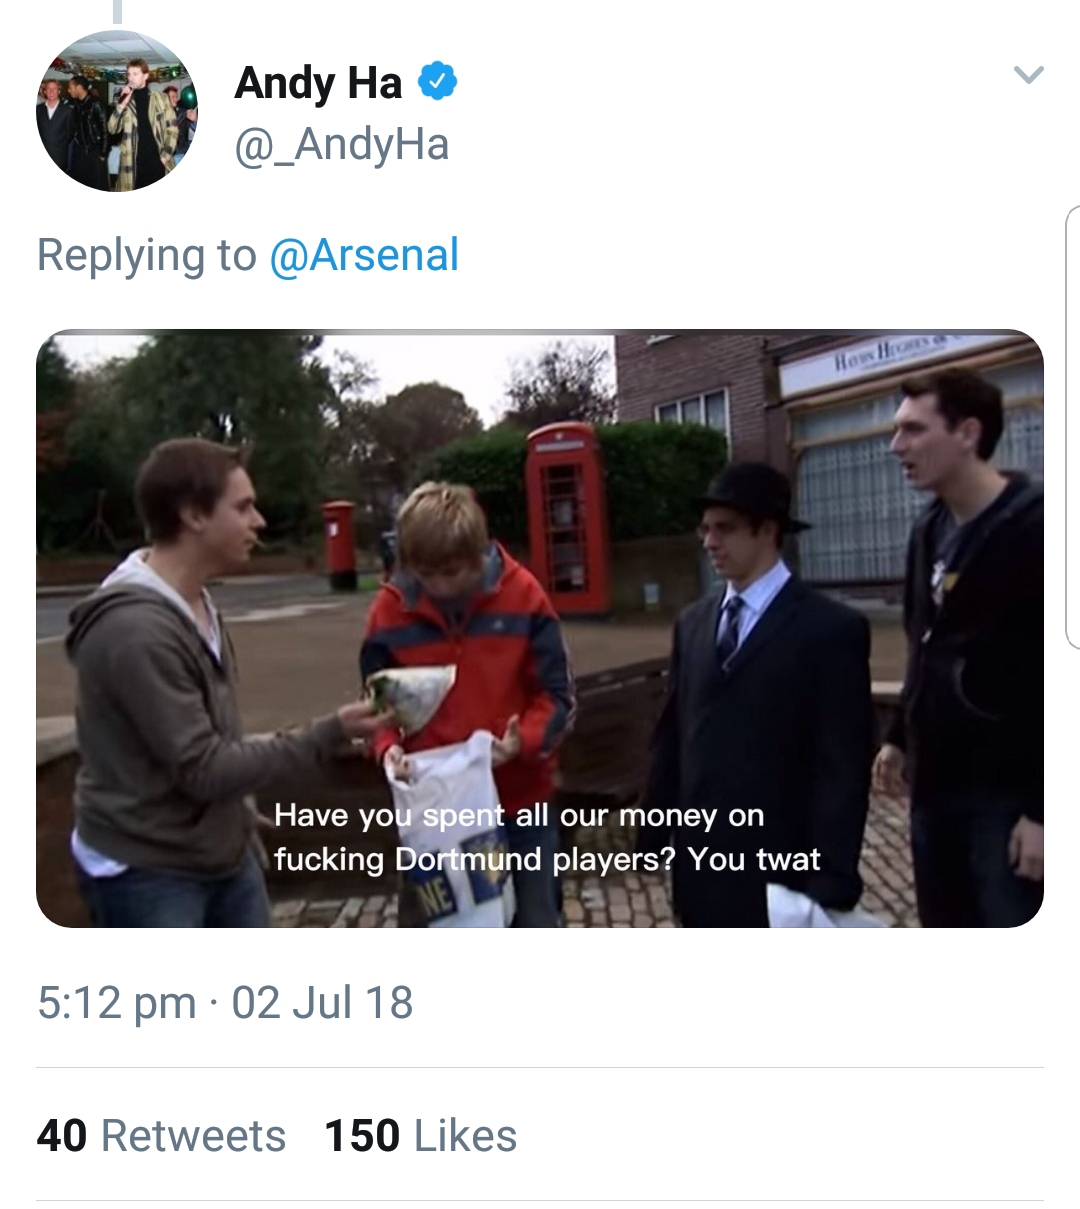Tap the Replying to label

point(146,255)
